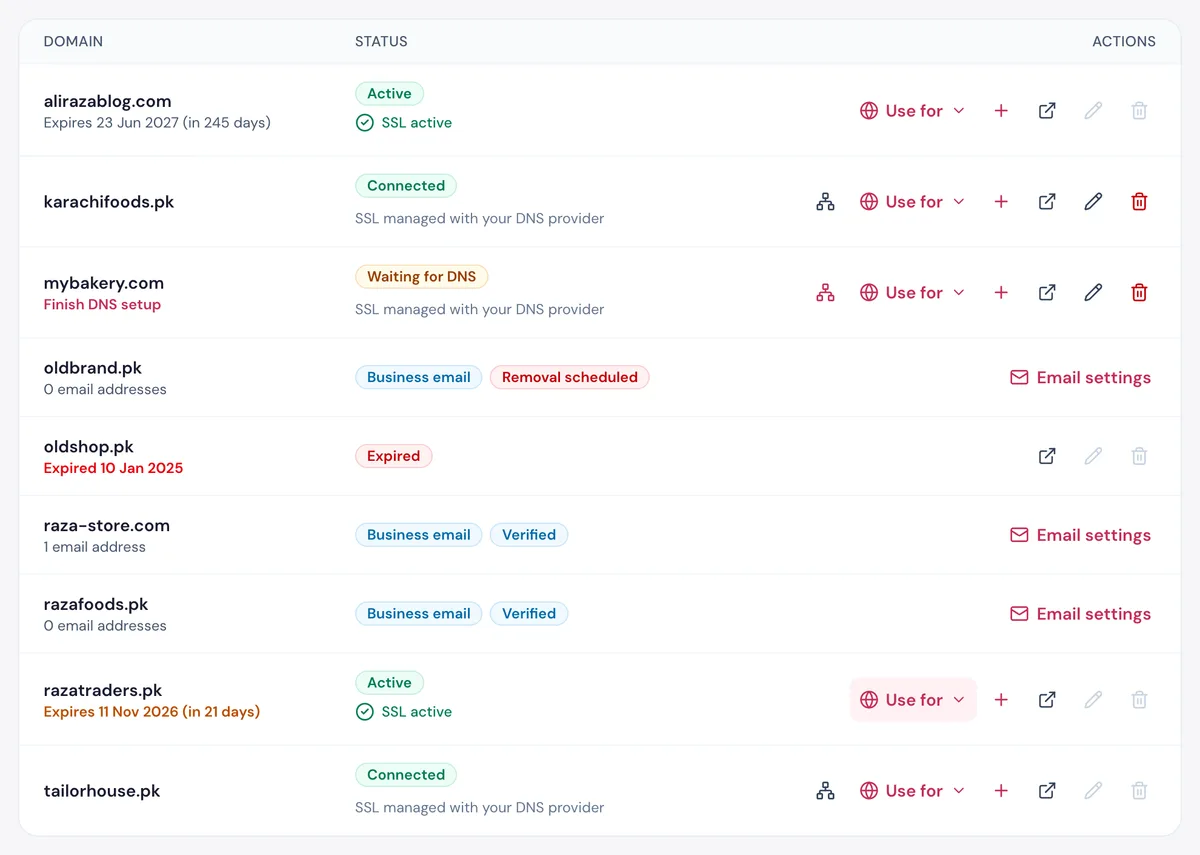Select the alirazablog.com domain name
The width and height of the screenshot is (1200, 855).
pyautogui.click(x=108, y=101)
